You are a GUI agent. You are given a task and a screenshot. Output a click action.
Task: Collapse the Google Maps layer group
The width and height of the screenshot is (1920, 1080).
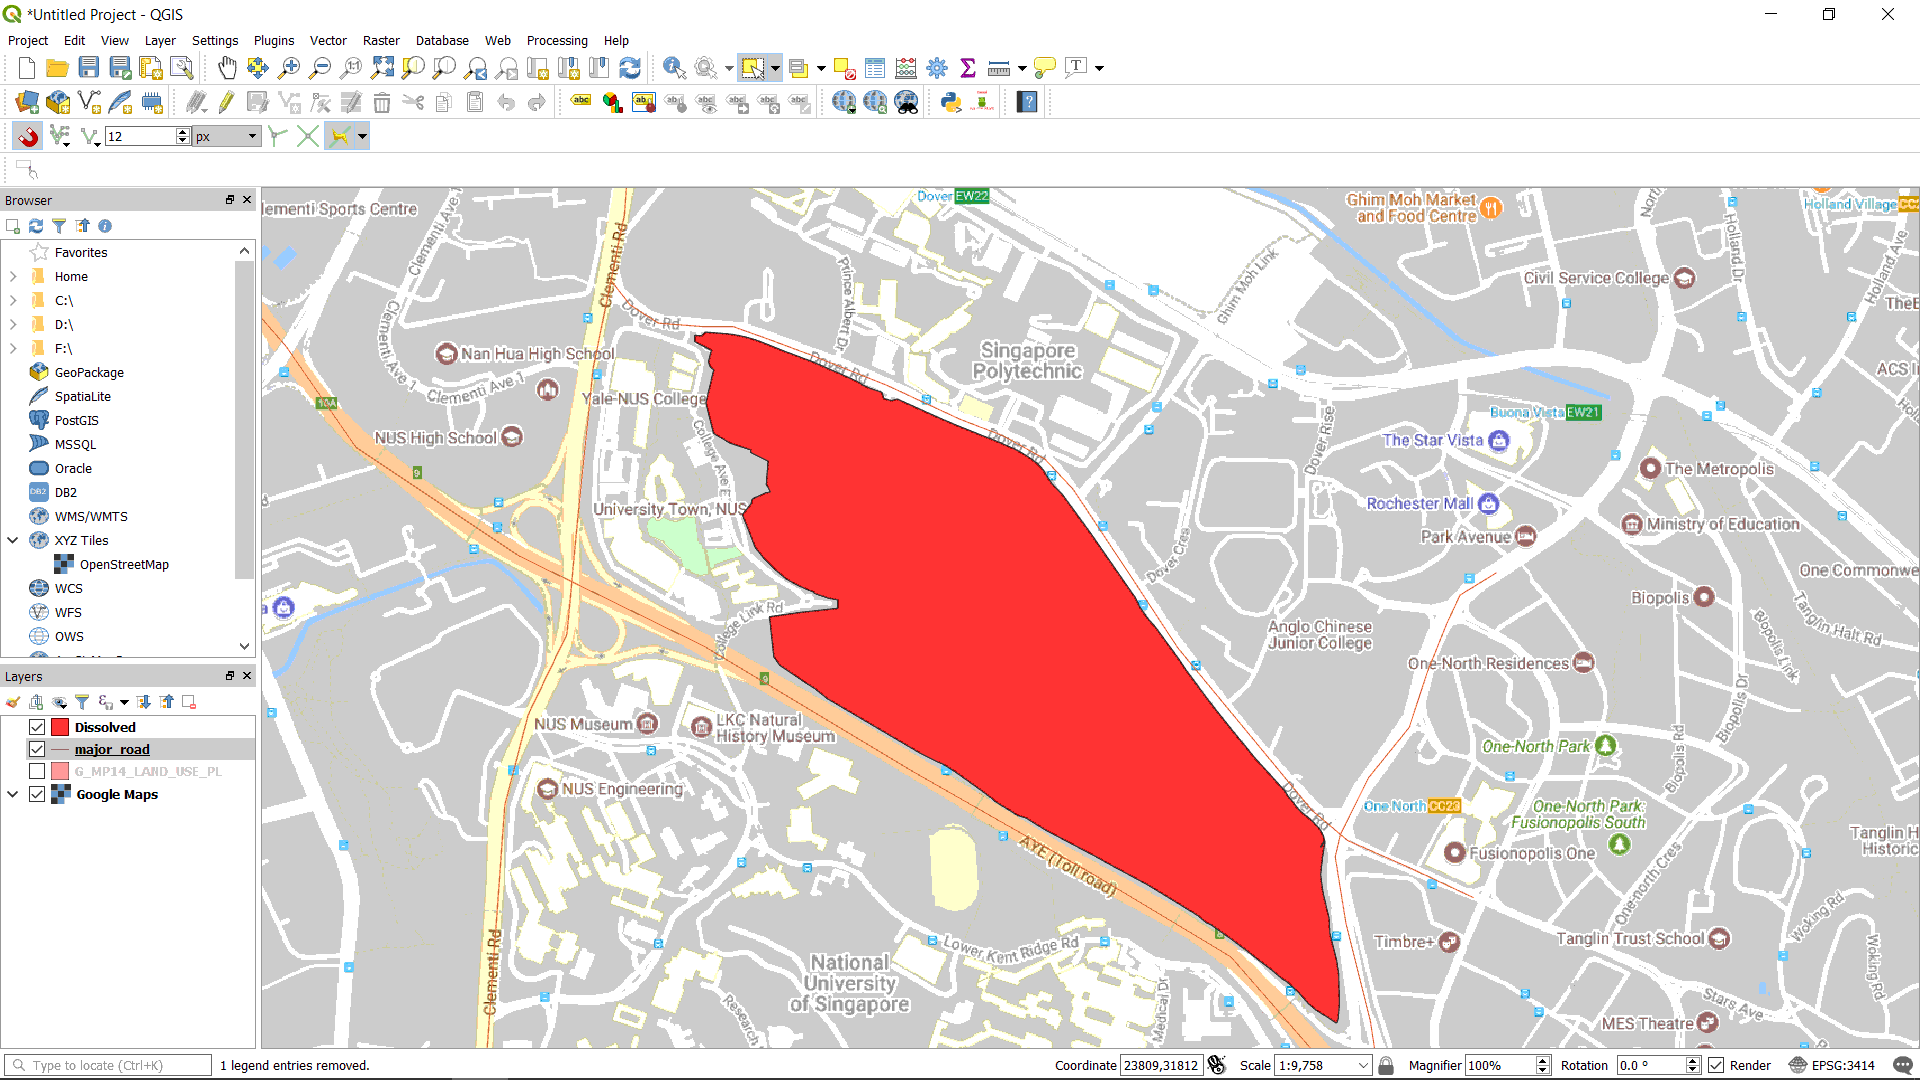[x=13, y=794]
